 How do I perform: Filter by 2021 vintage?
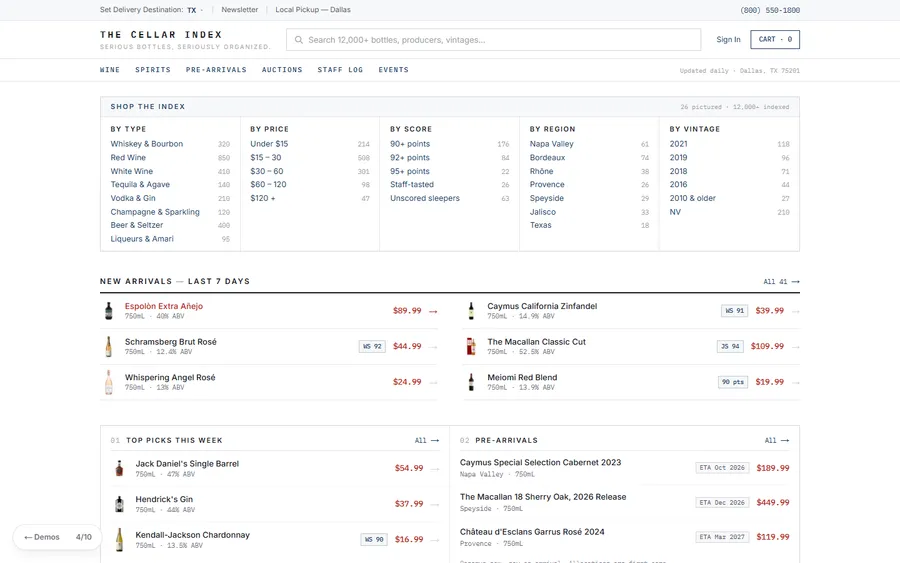click(x=678, y=144)
